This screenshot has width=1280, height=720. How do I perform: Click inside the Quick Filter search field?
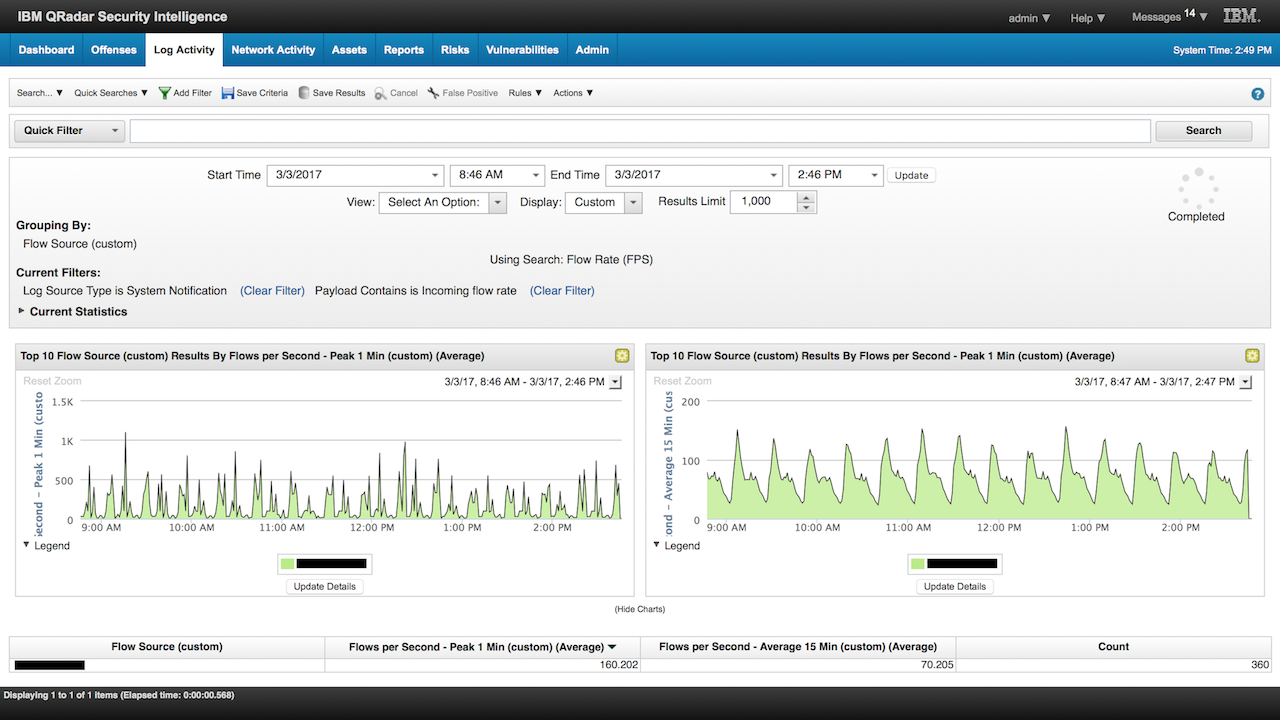click(x=640, y=130)
